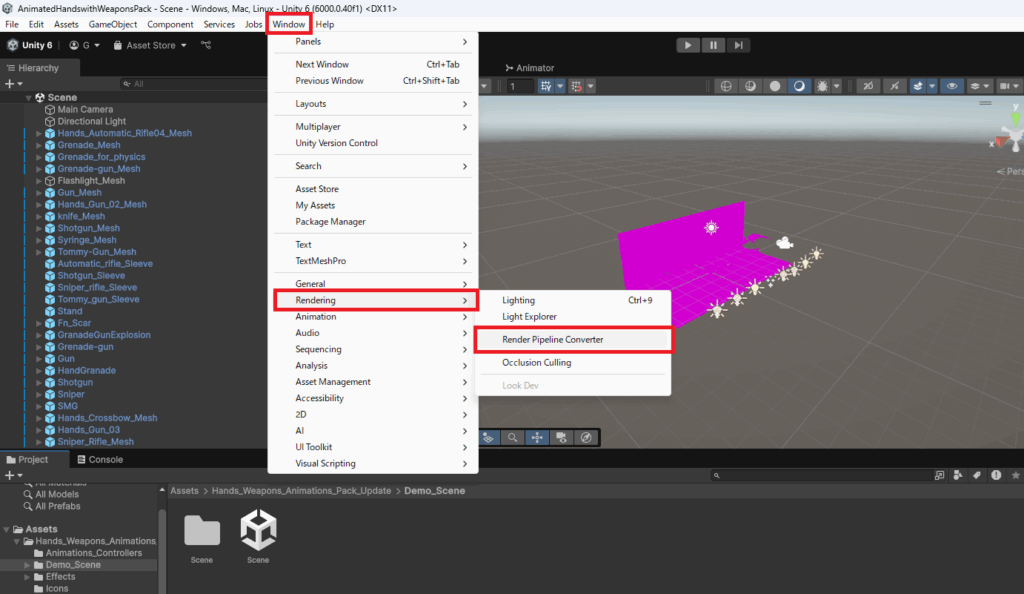Focus the Project panel search field
The width and height of the screenshot is (1024, 594).
820,475
